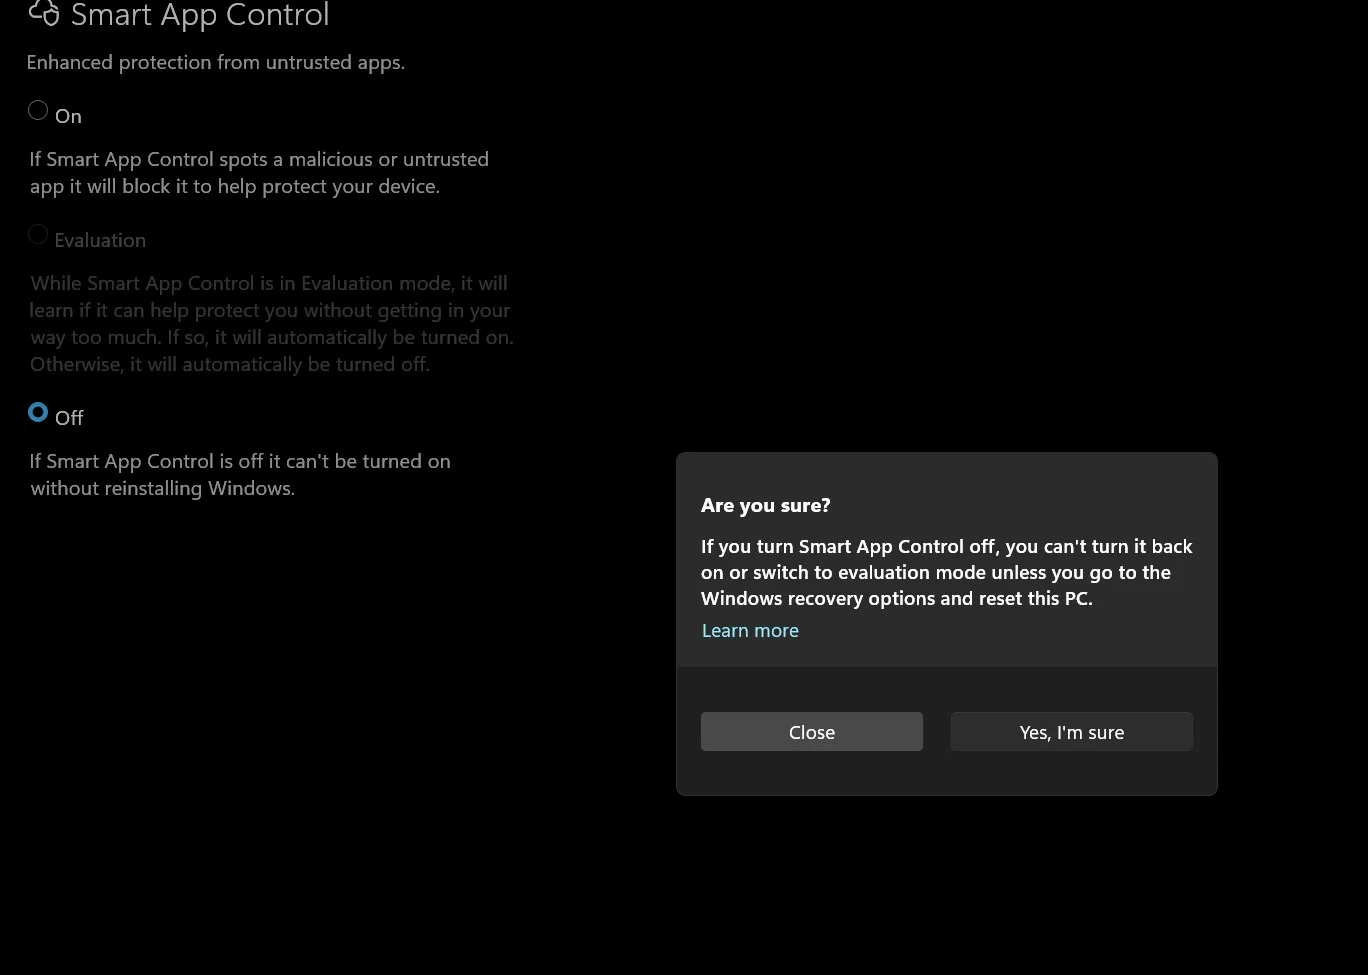The height and width of the screenshot is (975, 1368).
Task: Select the Off radio button
Action: click(x=38, y=412)
